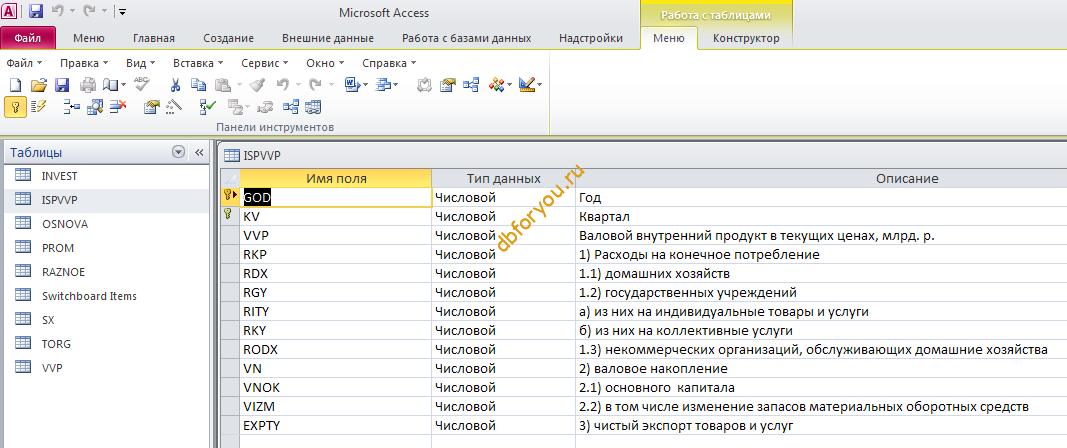Viewport: 1067px width, 448px height.
Task: Click the Print toolbar icon
Action: pyautogui.click(x=88, y=85)
